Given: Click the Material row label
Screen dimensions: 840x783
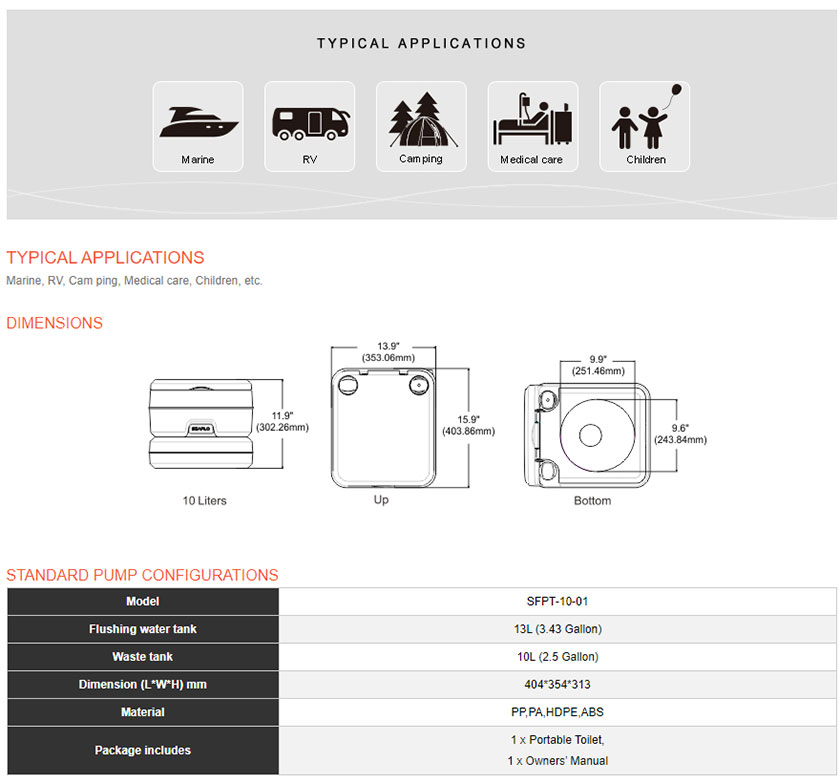Looking at the screenshot, I should [143, 712].
